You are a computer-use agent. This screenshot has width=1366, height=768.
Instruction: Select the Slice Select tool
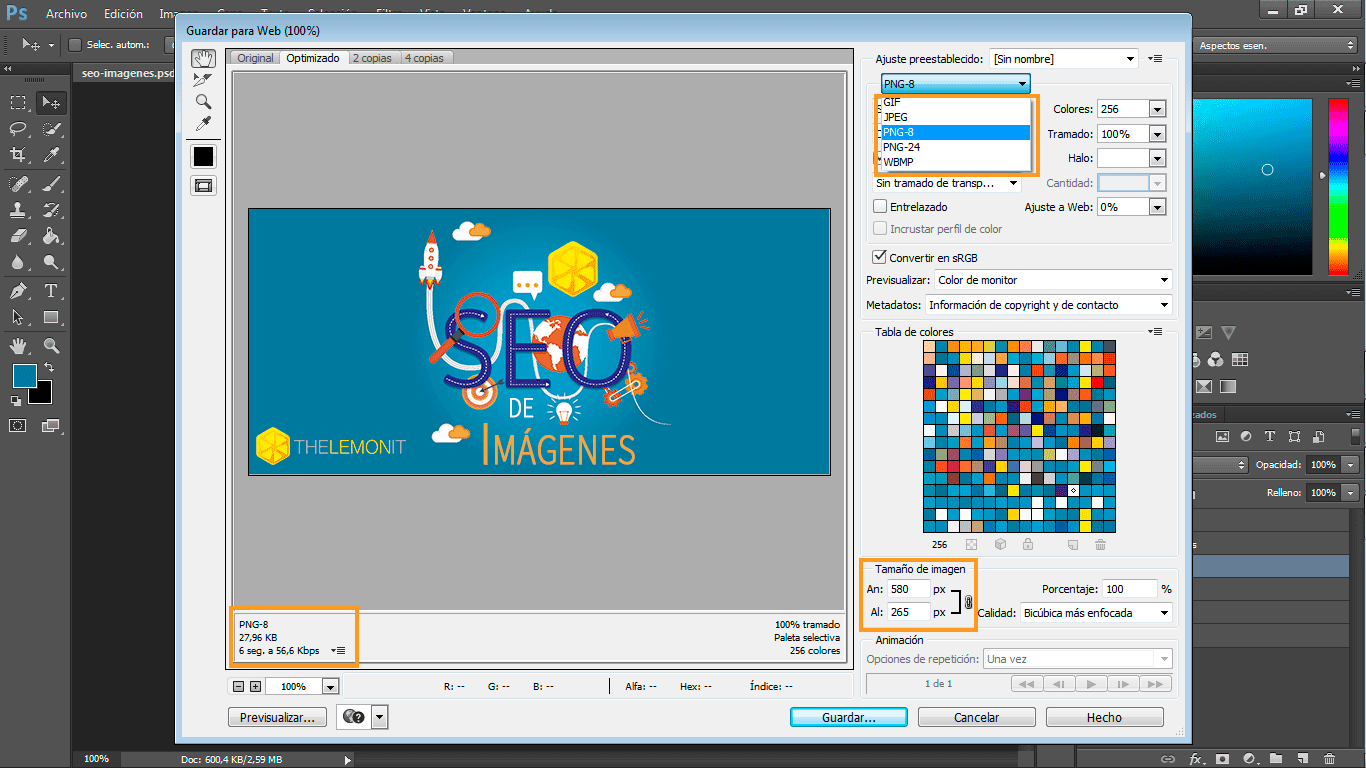tap(203, 80)
